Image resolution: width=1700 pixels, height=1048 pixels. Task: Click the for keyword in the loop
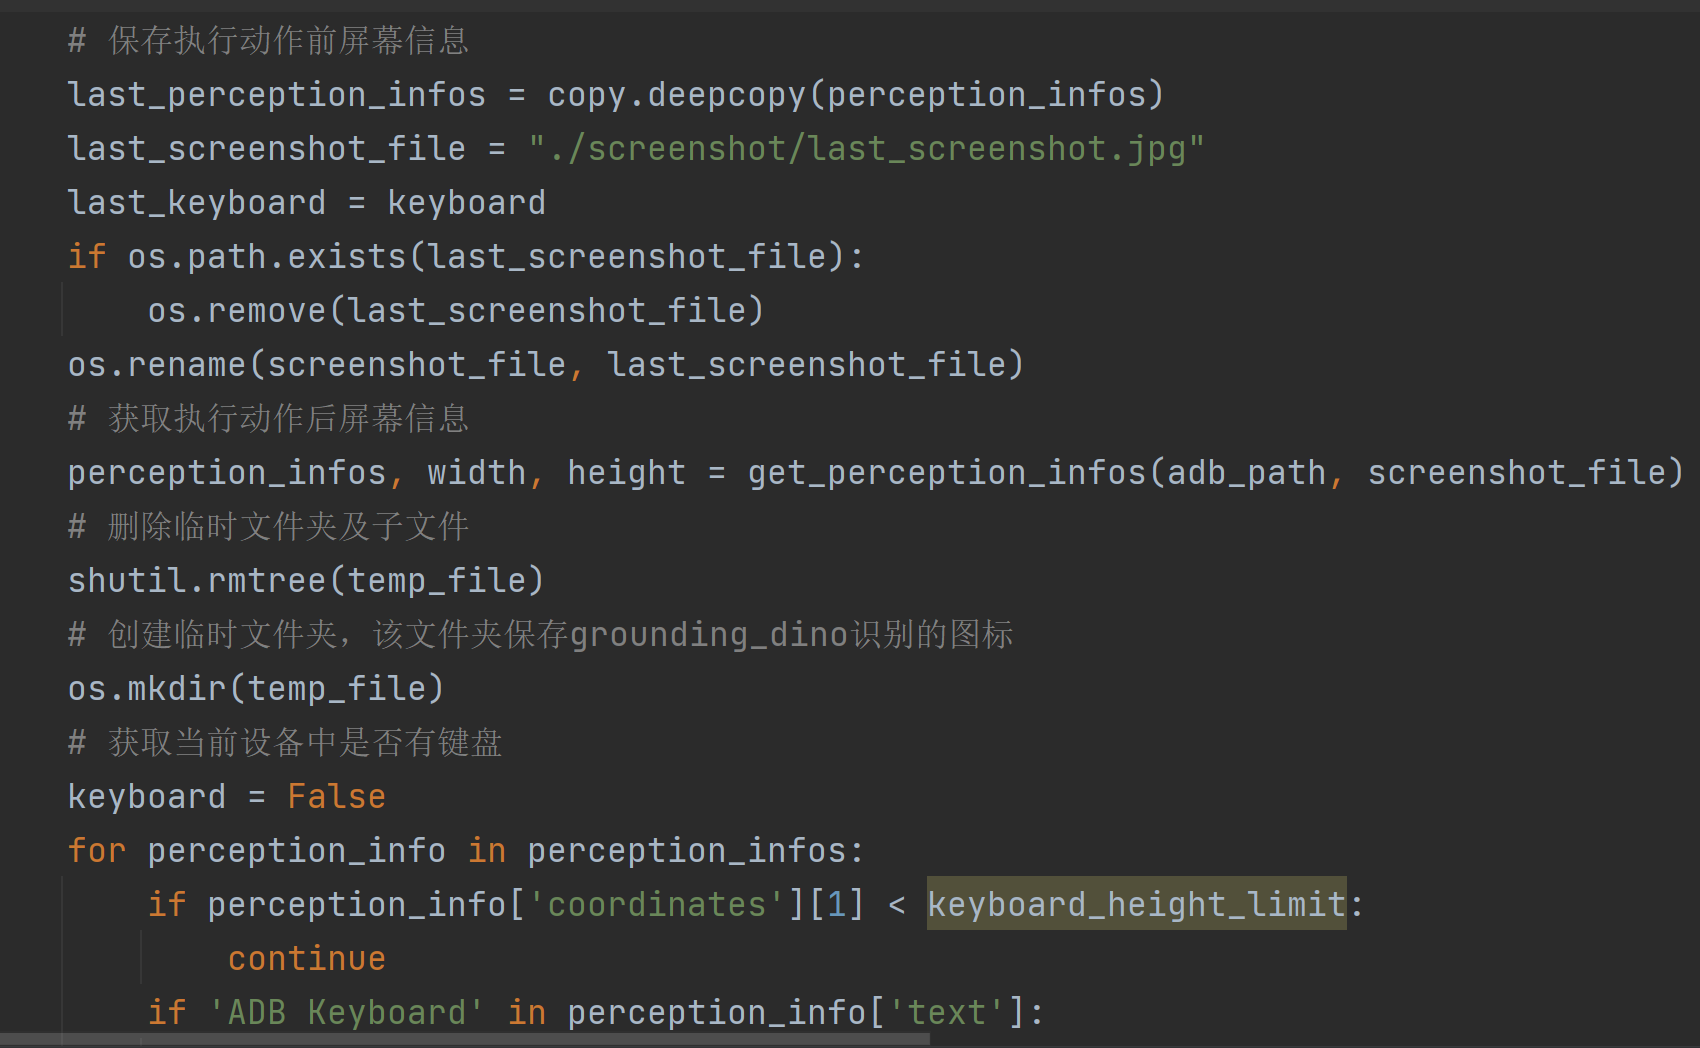97,850
